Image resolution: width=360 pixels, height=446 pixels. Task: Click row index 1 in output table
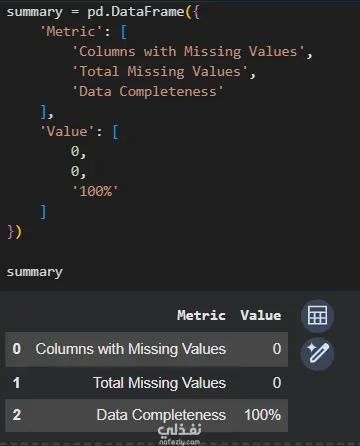click(x=16, y=383)
